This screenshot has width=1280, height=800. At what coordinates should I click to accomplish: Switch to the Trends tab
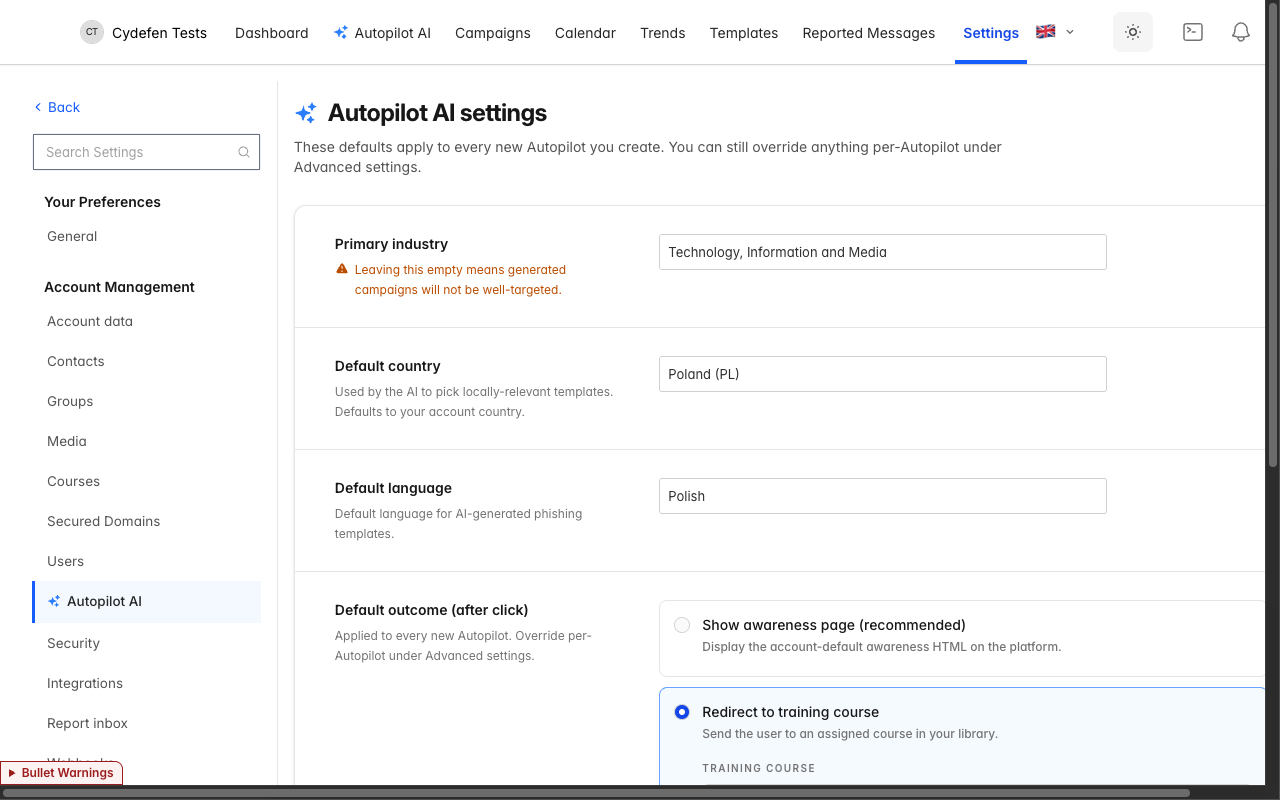click(662, 33)
